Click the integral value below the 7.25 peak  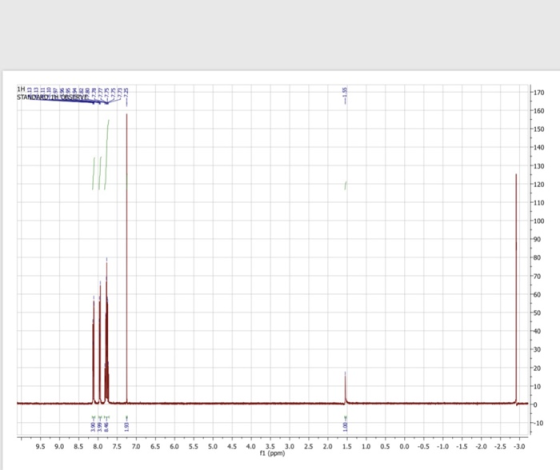pos(126,426)
